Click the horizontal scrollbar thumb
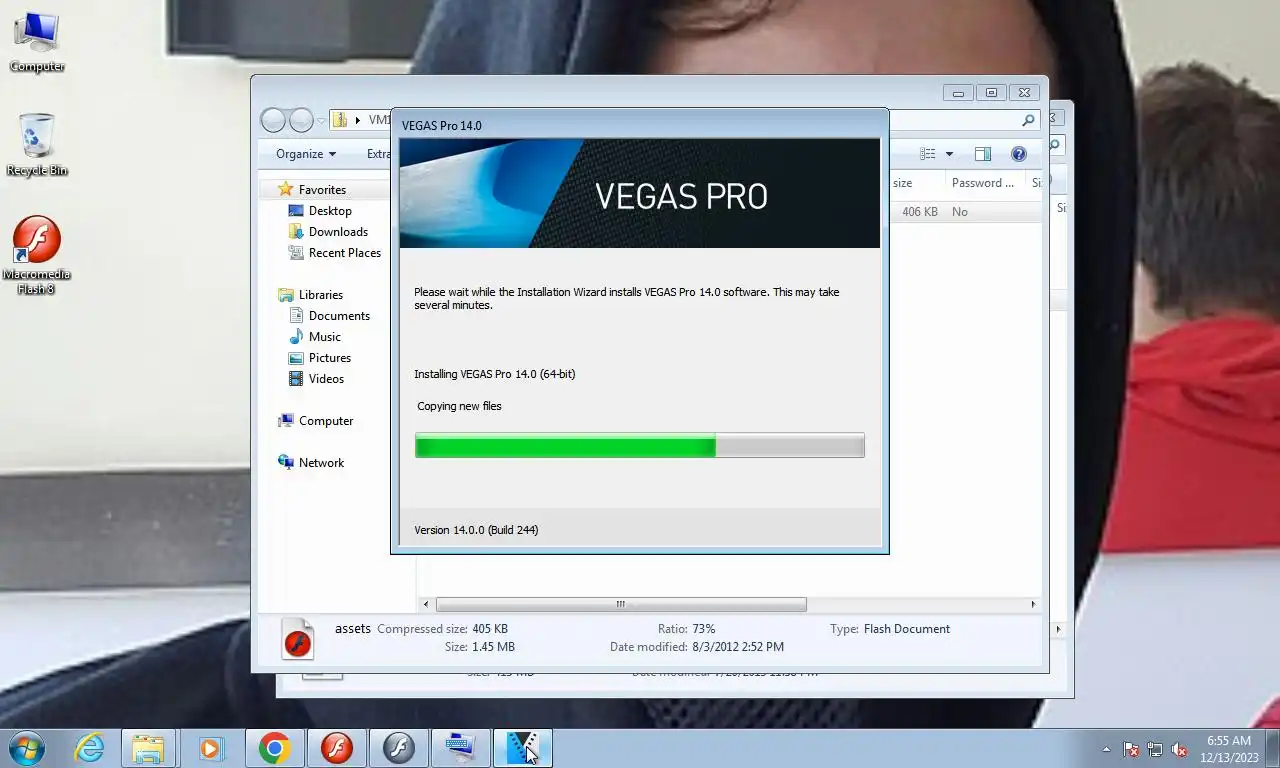Screen dimensions: 1280x768 click(621, 604)
